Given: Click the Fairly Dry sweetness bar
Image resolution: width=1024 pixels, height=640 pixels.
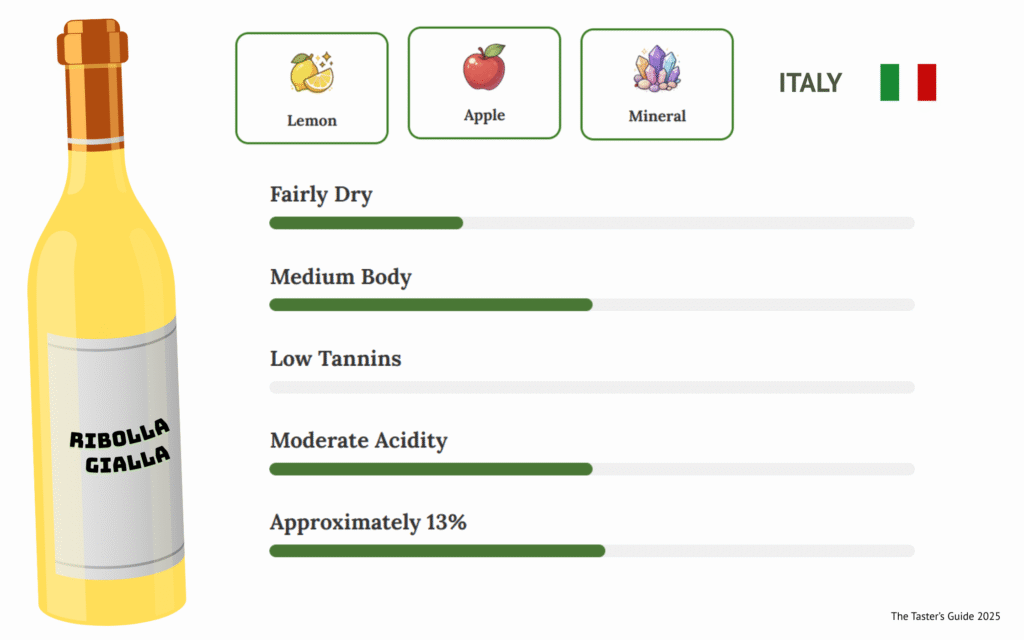Looking at the screenshot, I should pyautogui.click(x=591, y=223).
